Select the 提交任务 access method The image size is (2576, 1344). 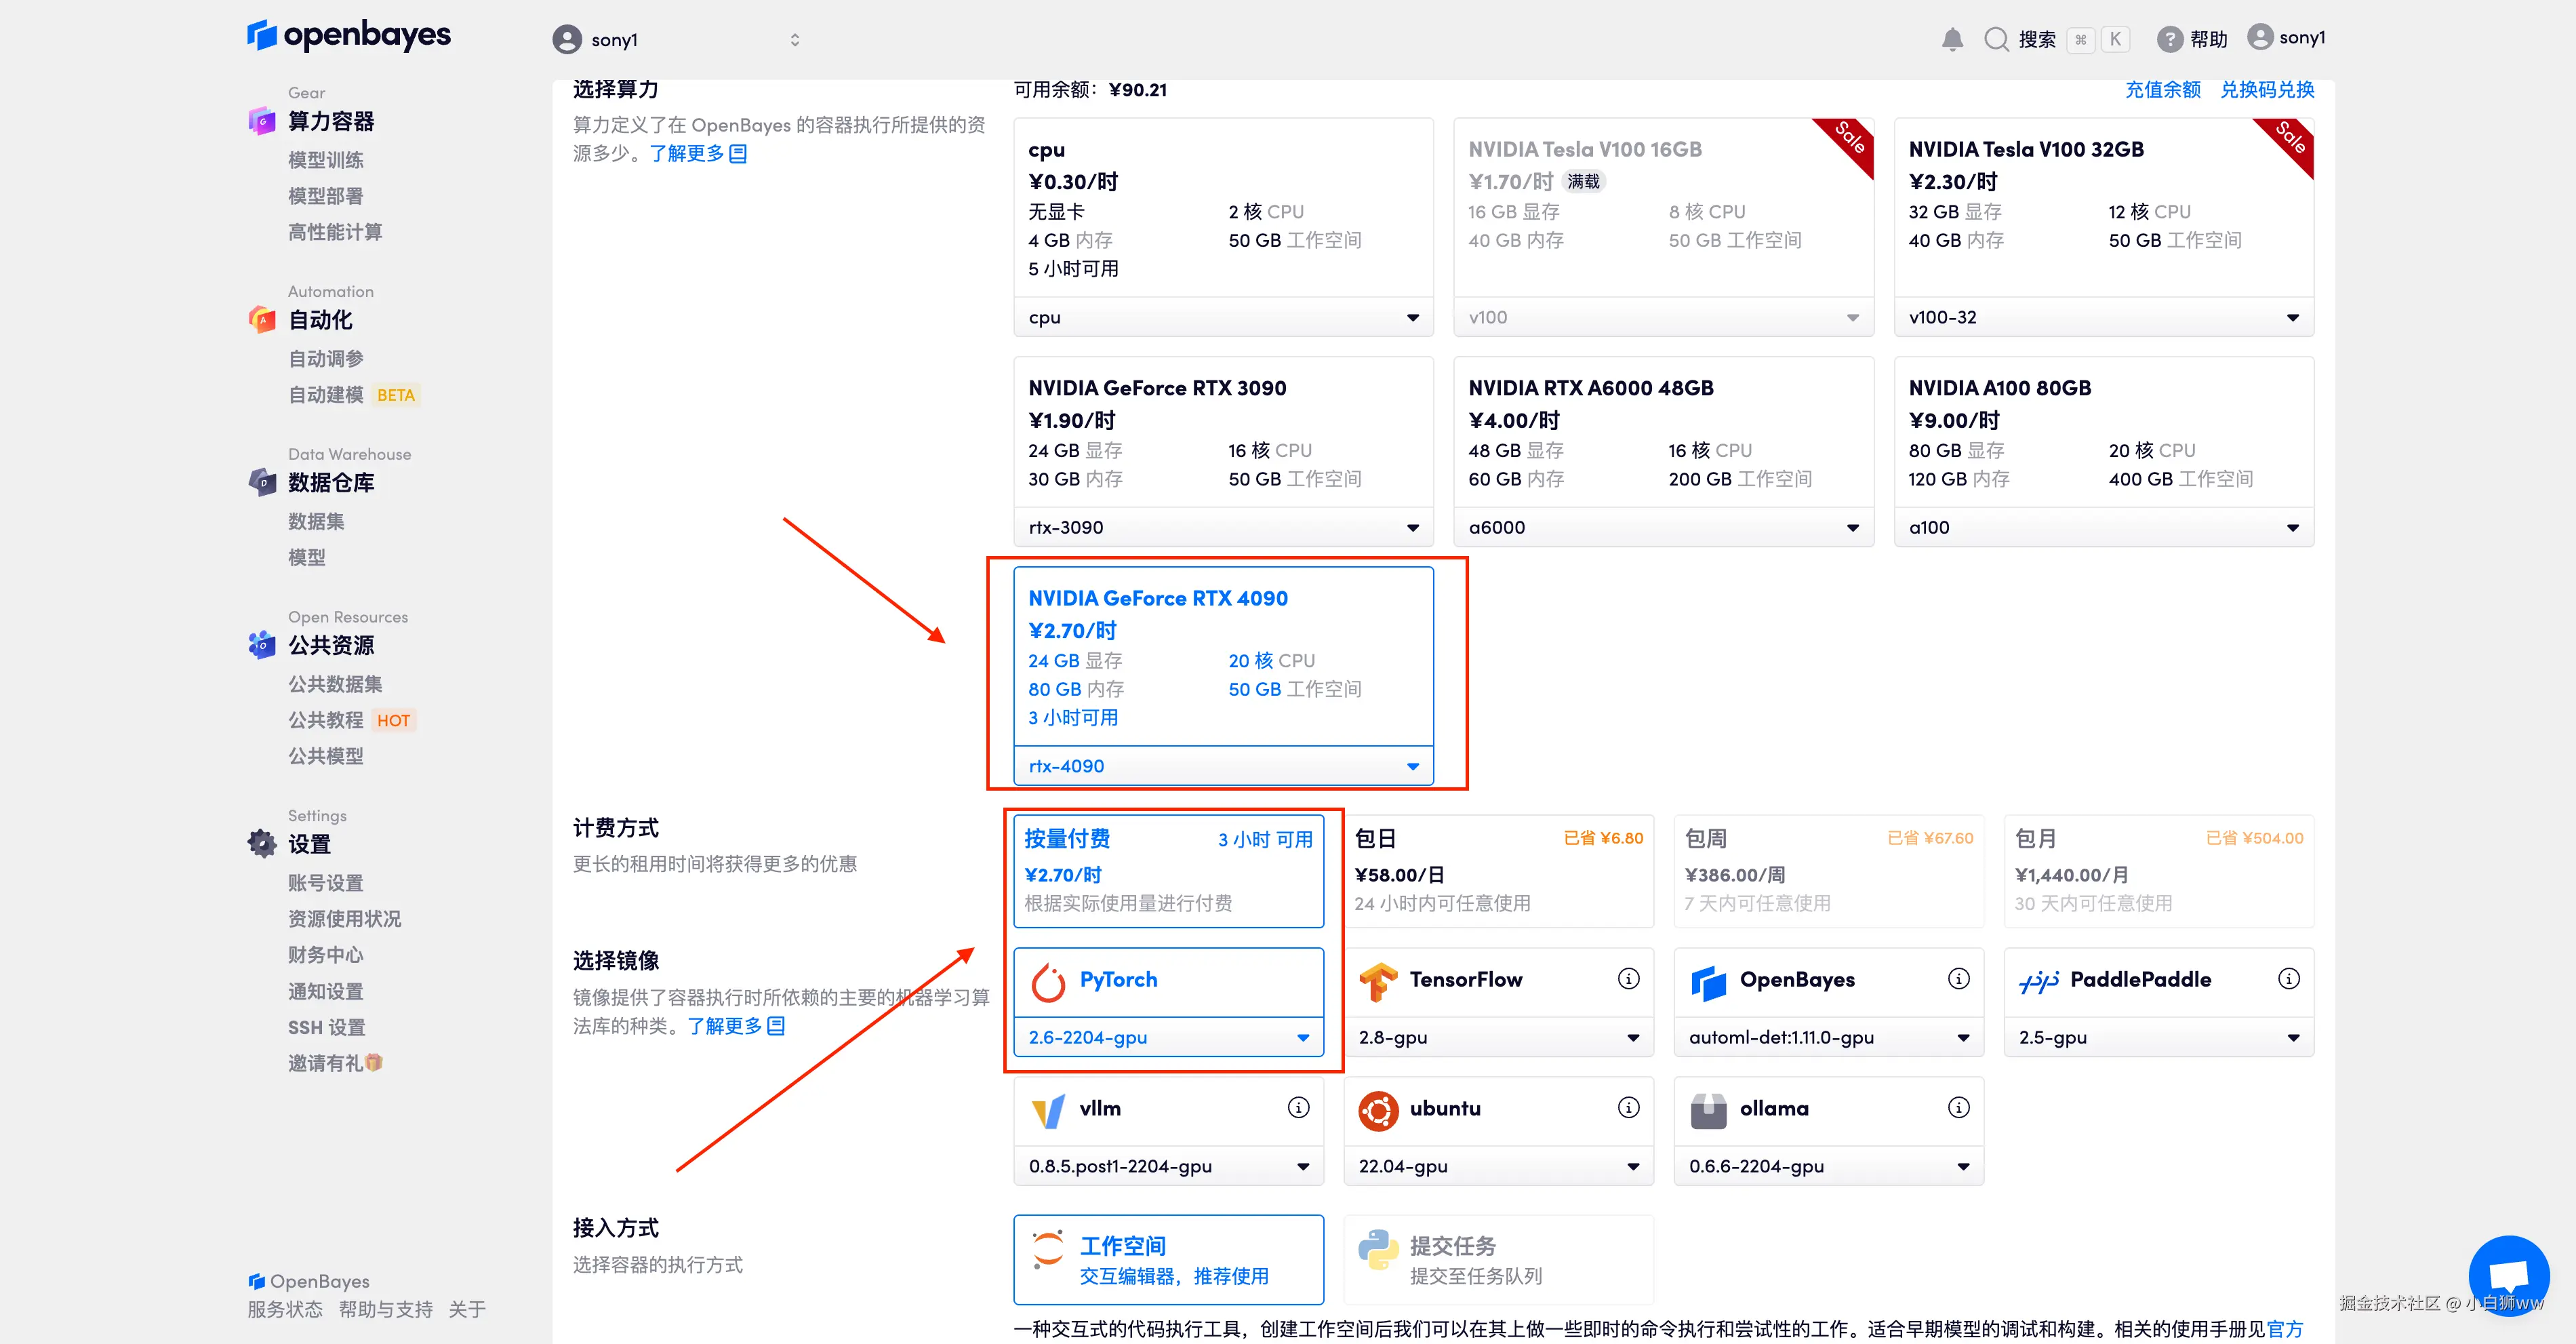click(x=1497, y=1259)
